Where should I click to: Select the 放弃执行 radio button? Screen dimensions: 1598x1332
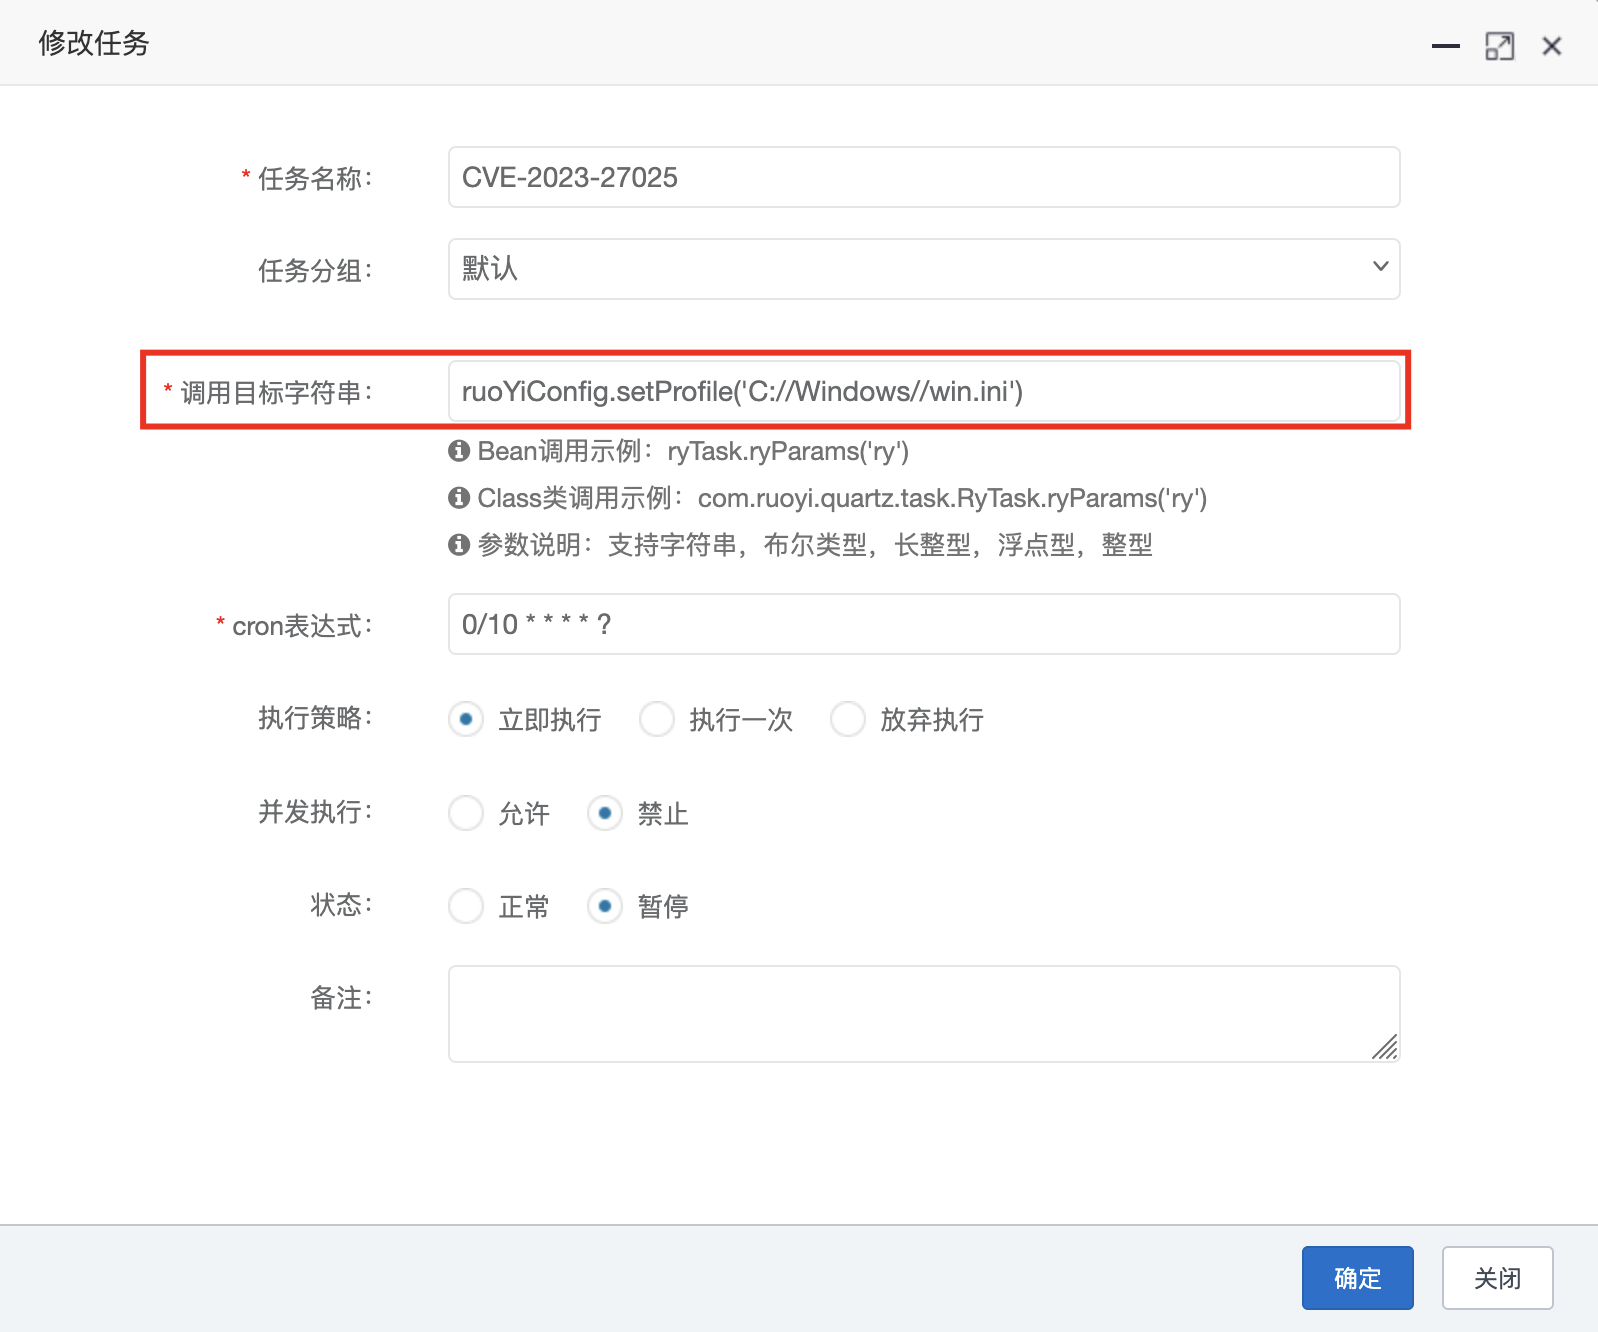848,719
